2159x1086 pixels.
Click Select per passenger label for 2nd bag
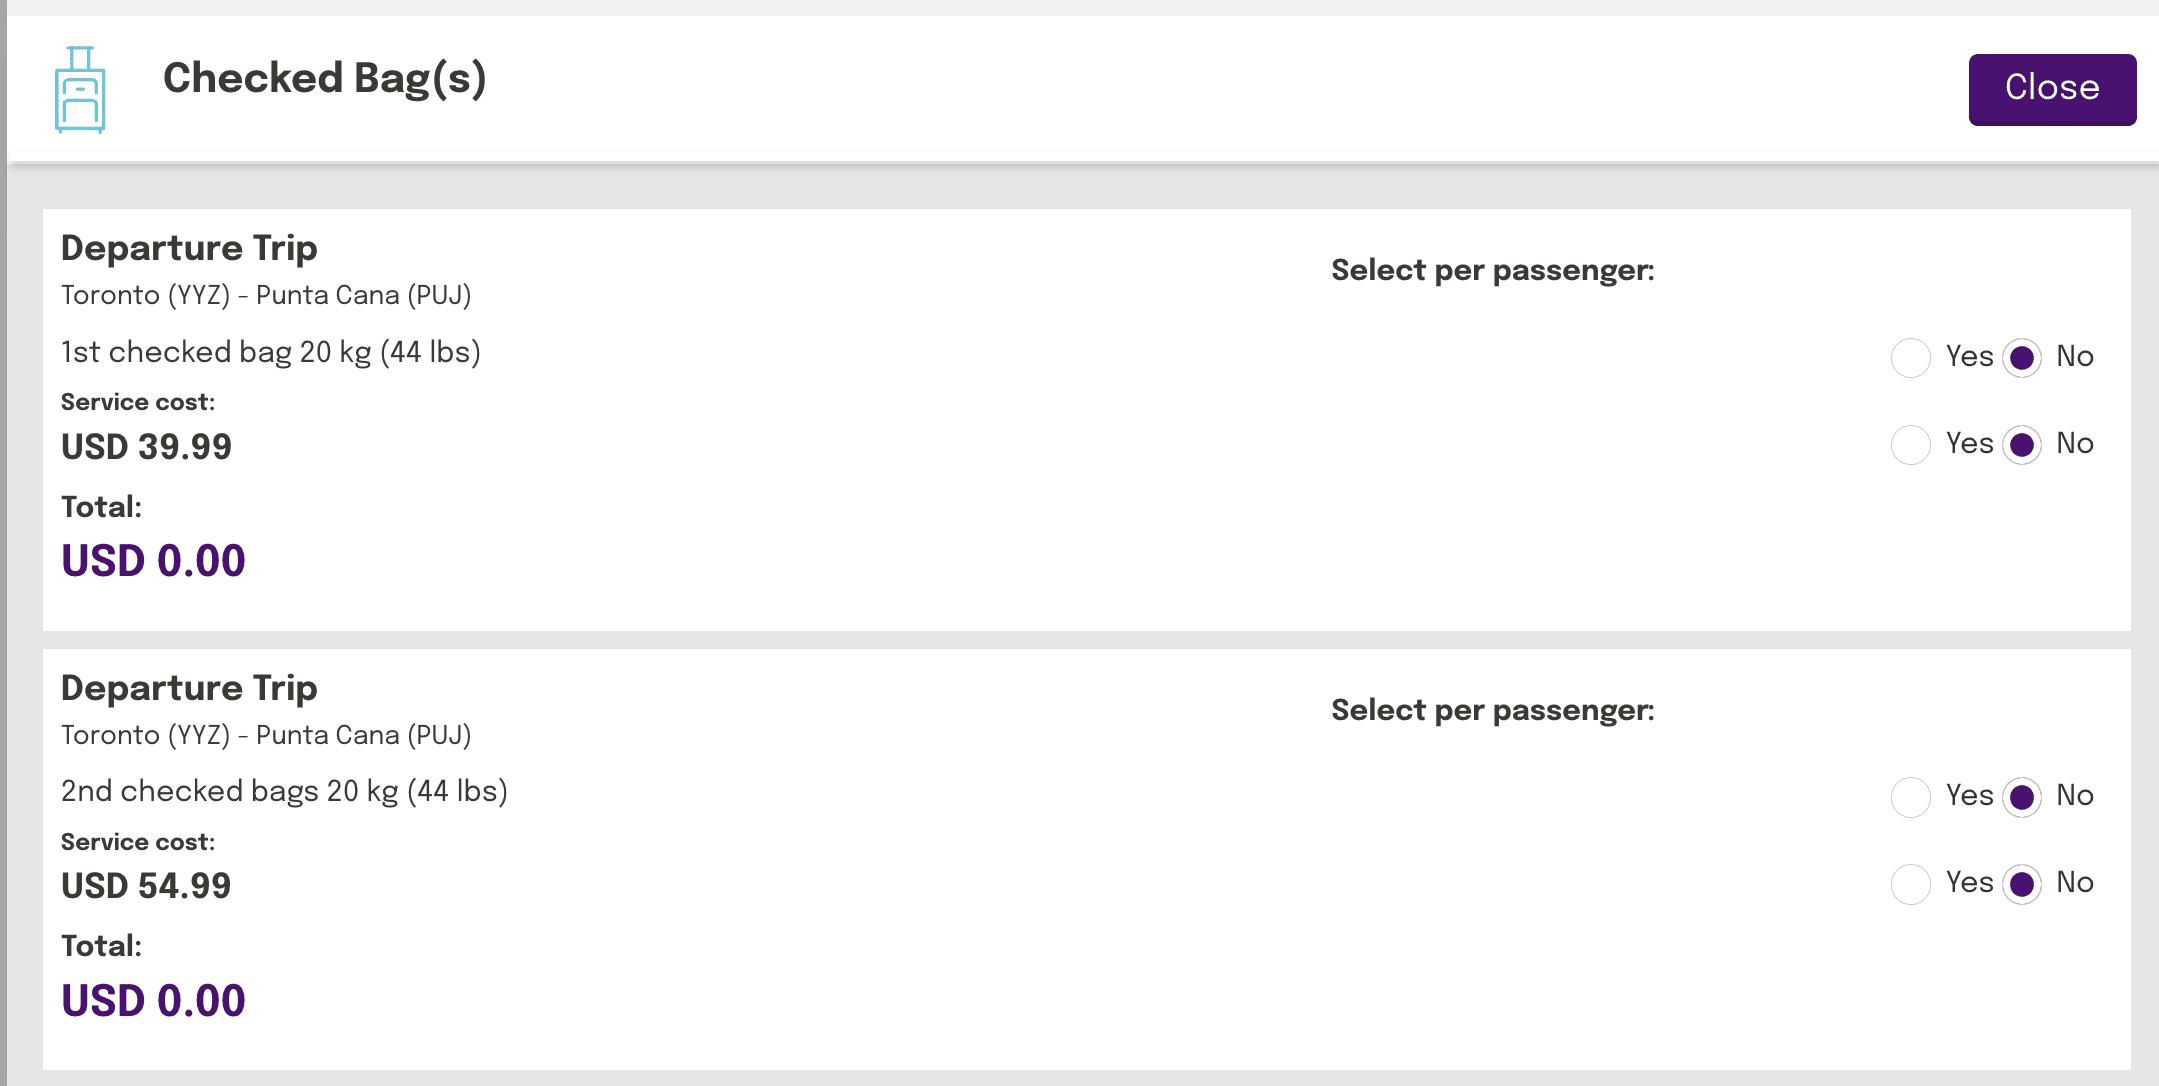[1492, 710]
